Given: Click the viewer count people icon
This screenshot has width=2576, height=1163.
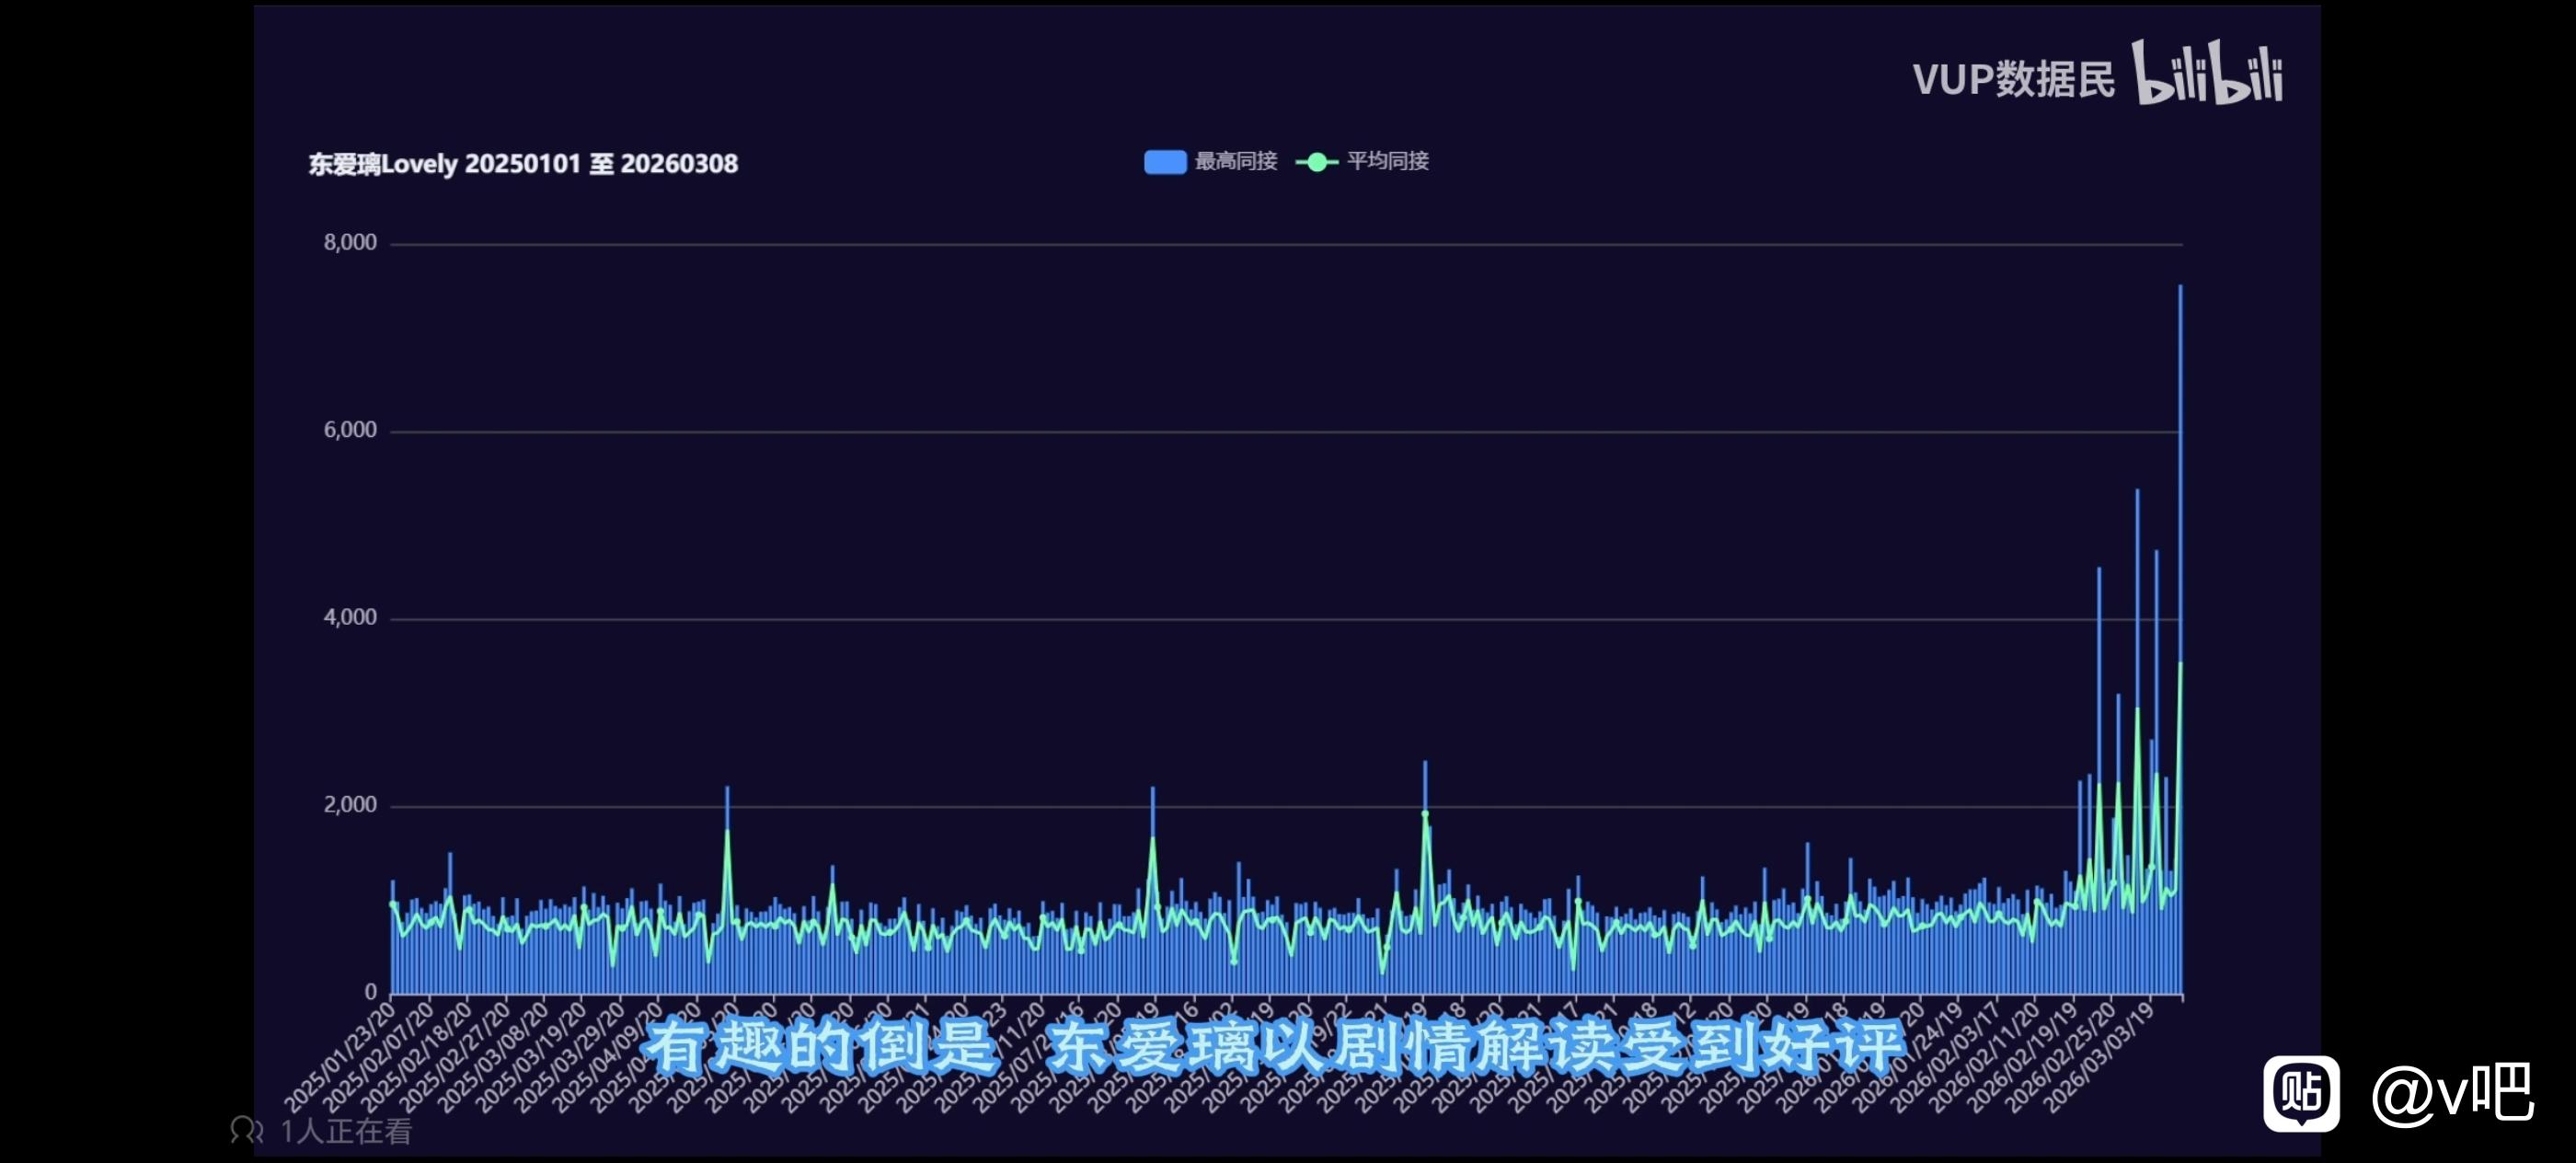Looking at the screenshot, I should tap(246, 1131).
